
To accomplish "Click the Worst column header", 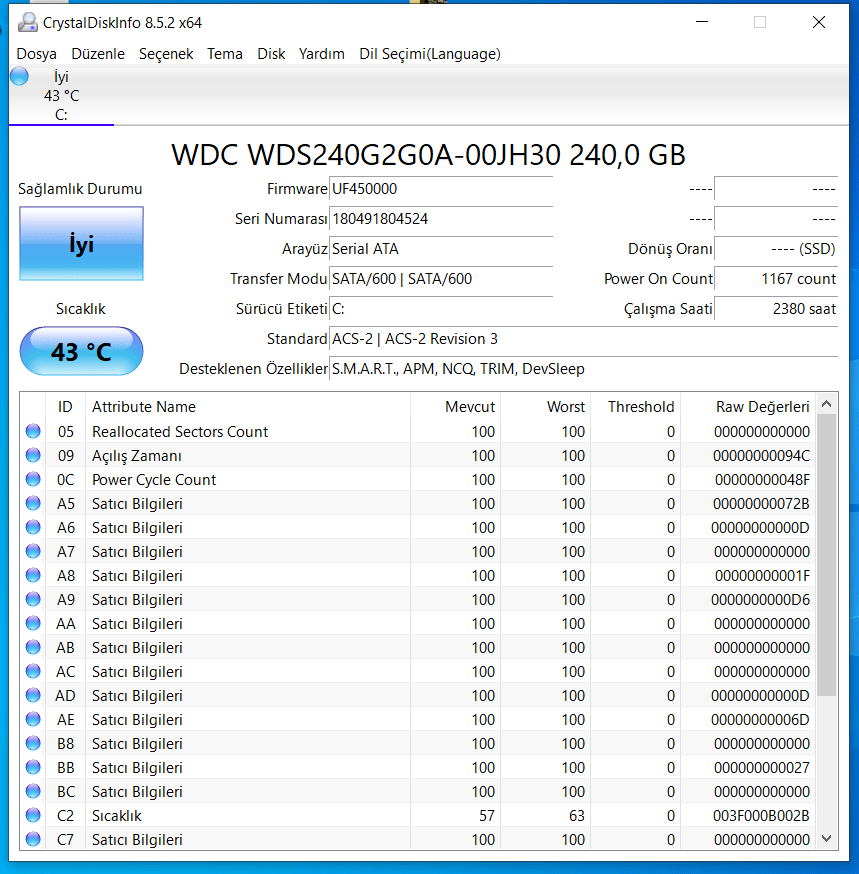I will (546, 407).
